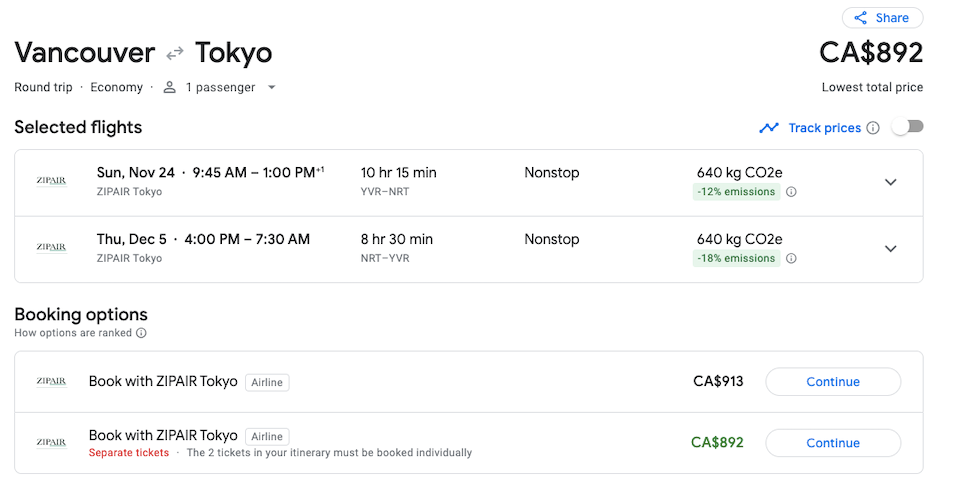Click the Lowest total price label

(x=872, y=88)
